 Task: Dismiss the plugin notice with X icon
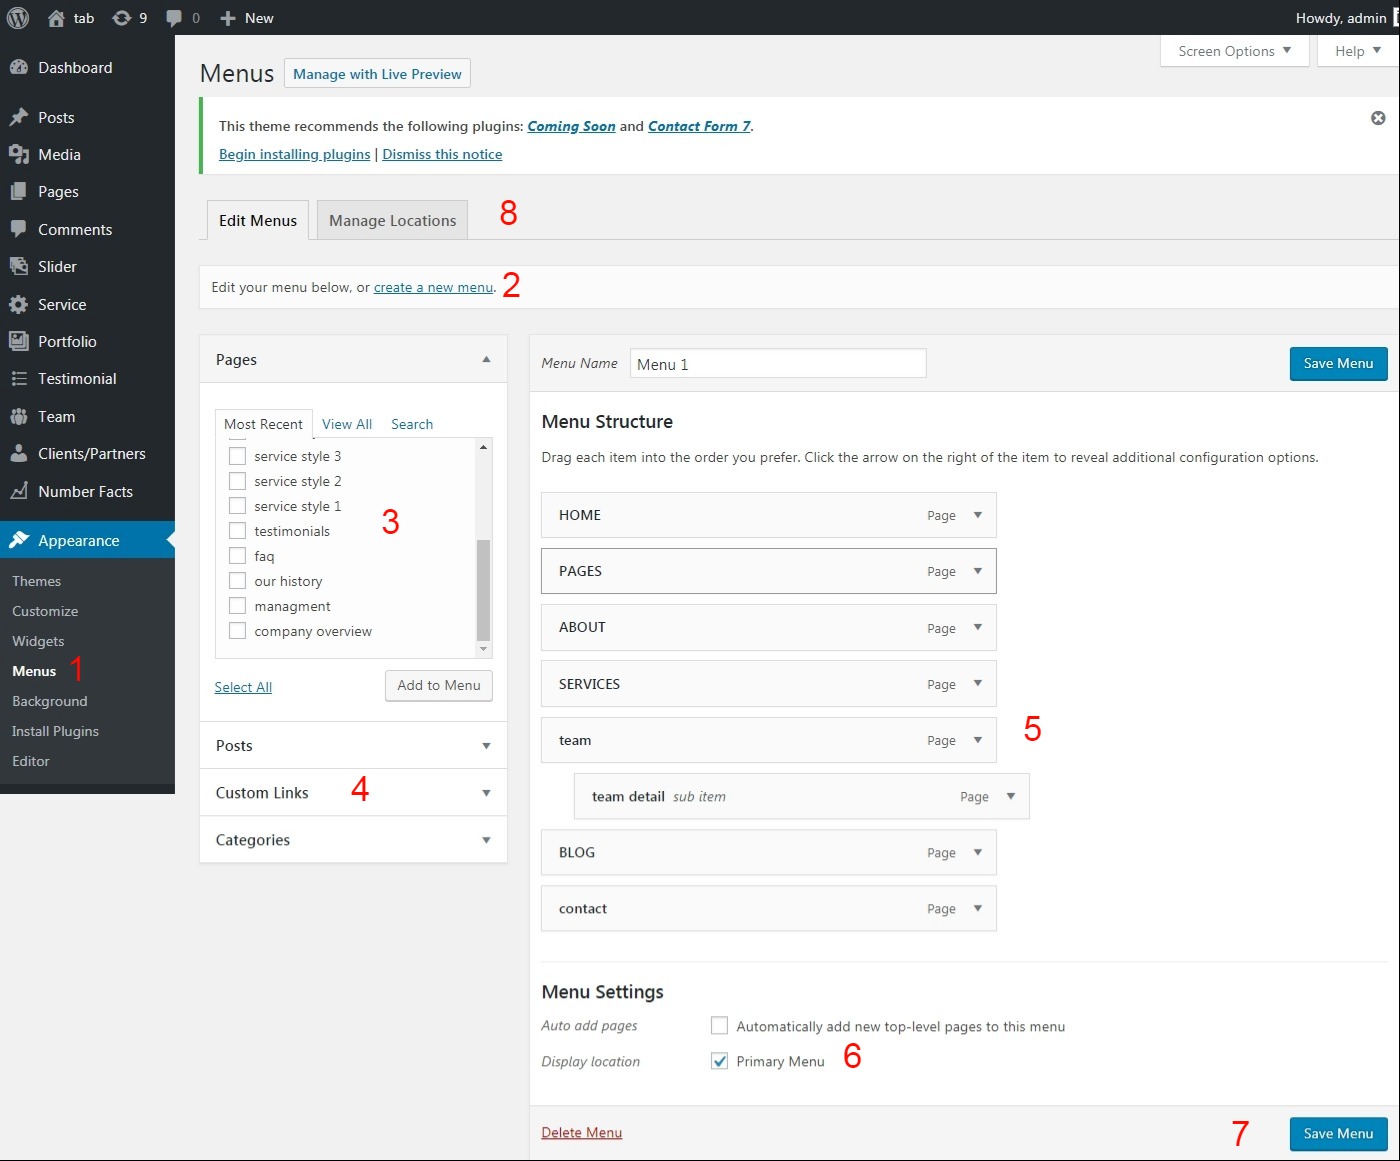pyautogui.click(x=1378, y=118)
